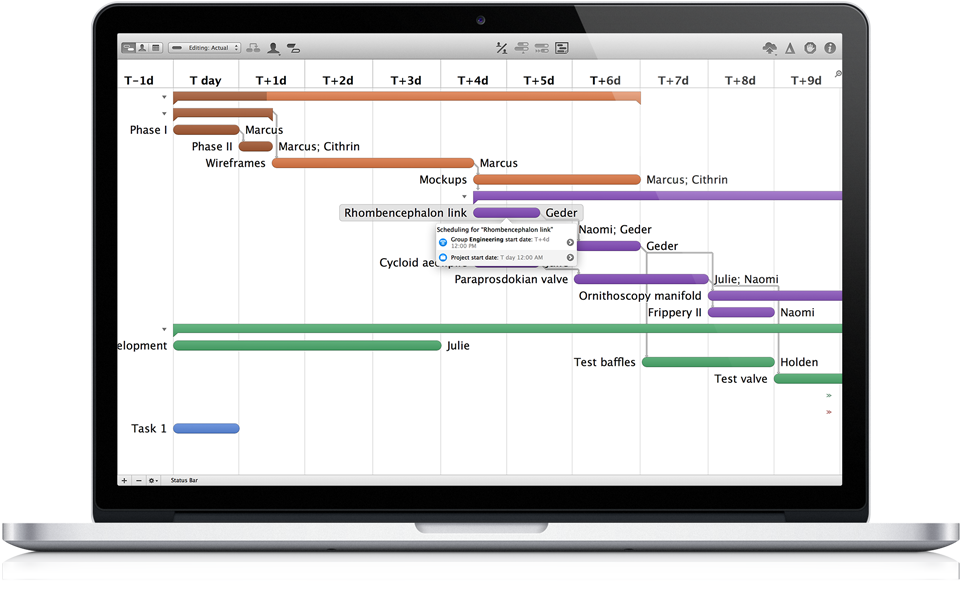960x590 pixels.
Task: Collapse the green development group triangle
Action: (164, 329)
